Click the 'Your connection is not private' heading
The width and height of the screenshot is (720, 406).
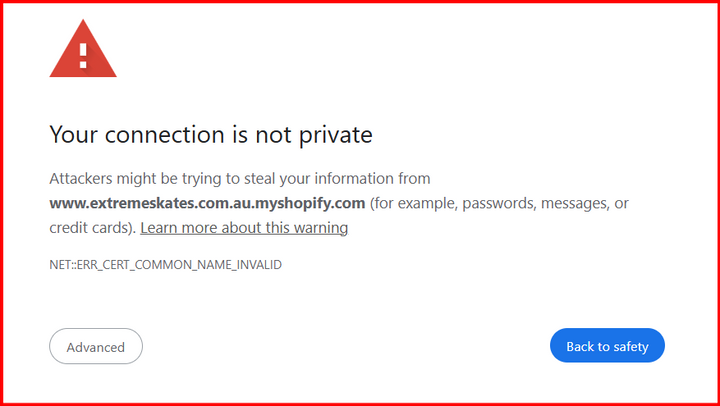[x=211, y=134]
